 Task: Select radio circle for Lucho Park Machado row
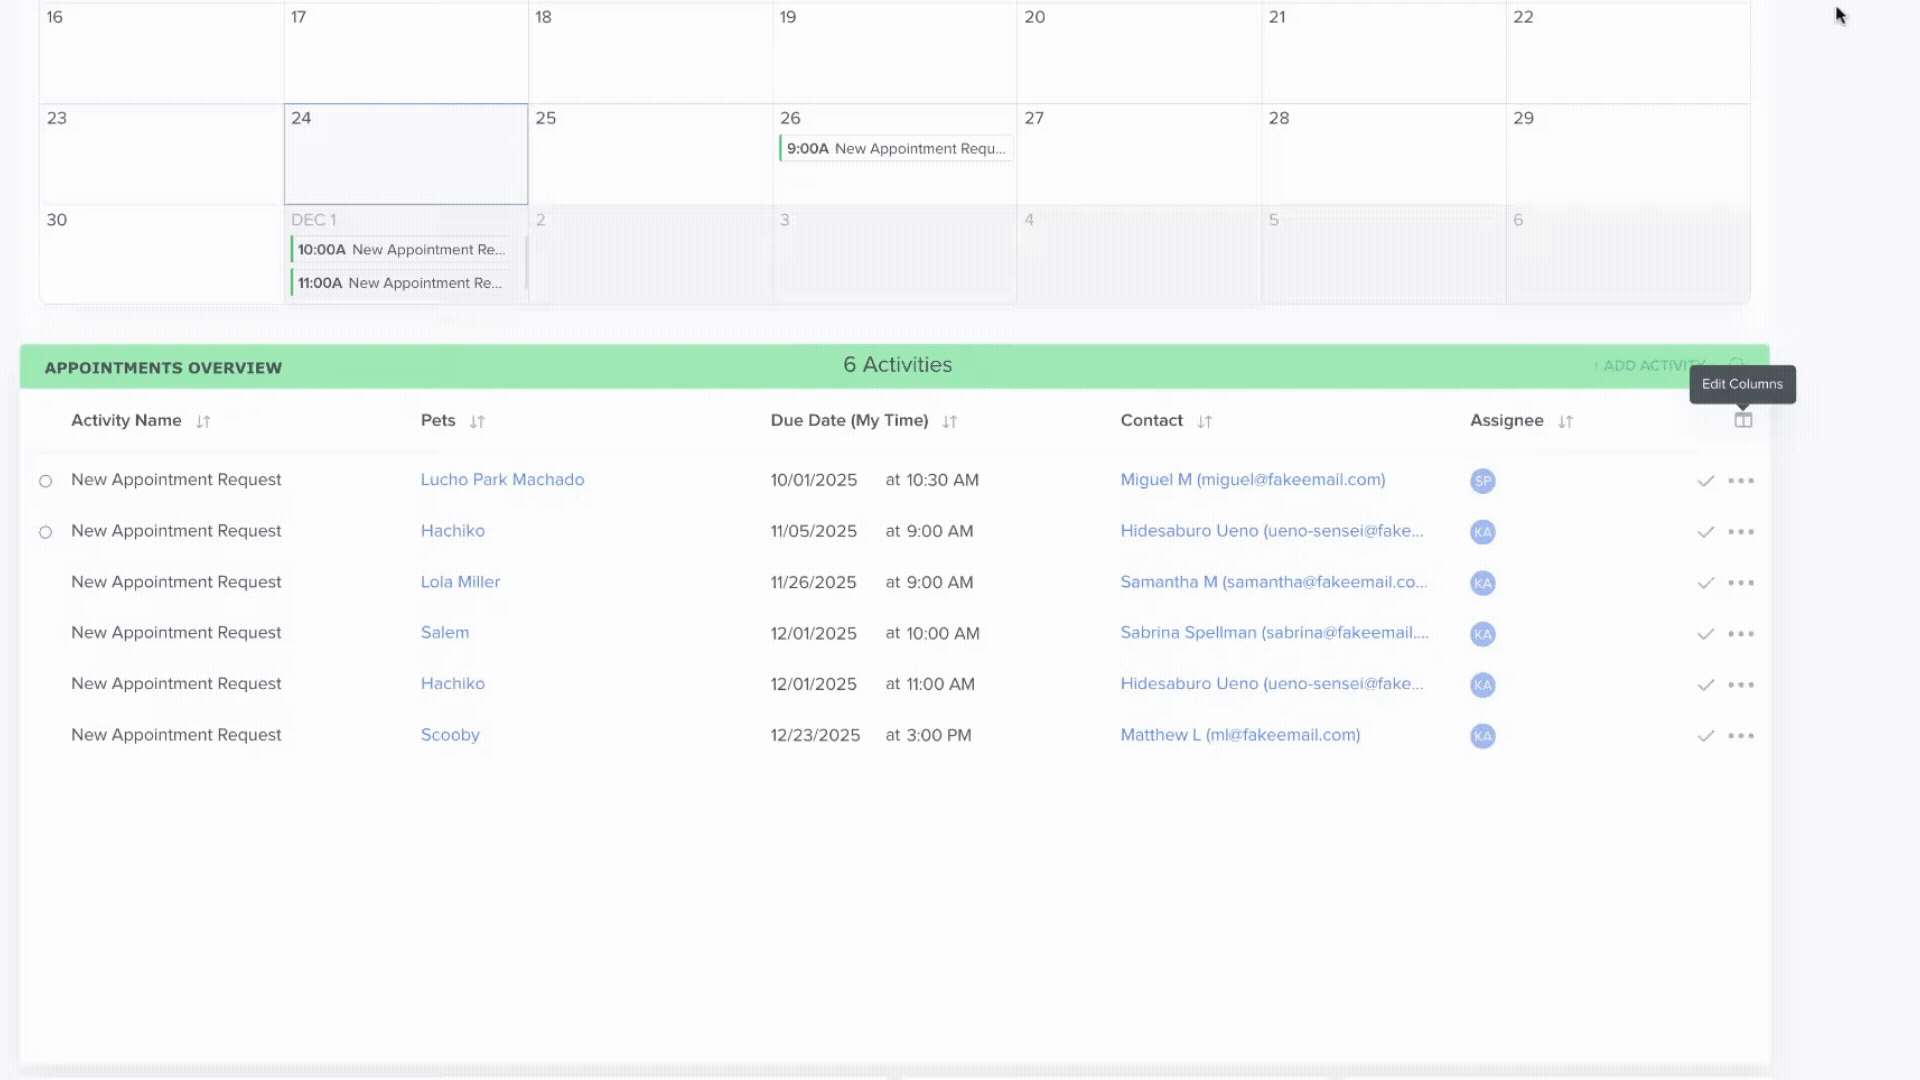[46, 481]
